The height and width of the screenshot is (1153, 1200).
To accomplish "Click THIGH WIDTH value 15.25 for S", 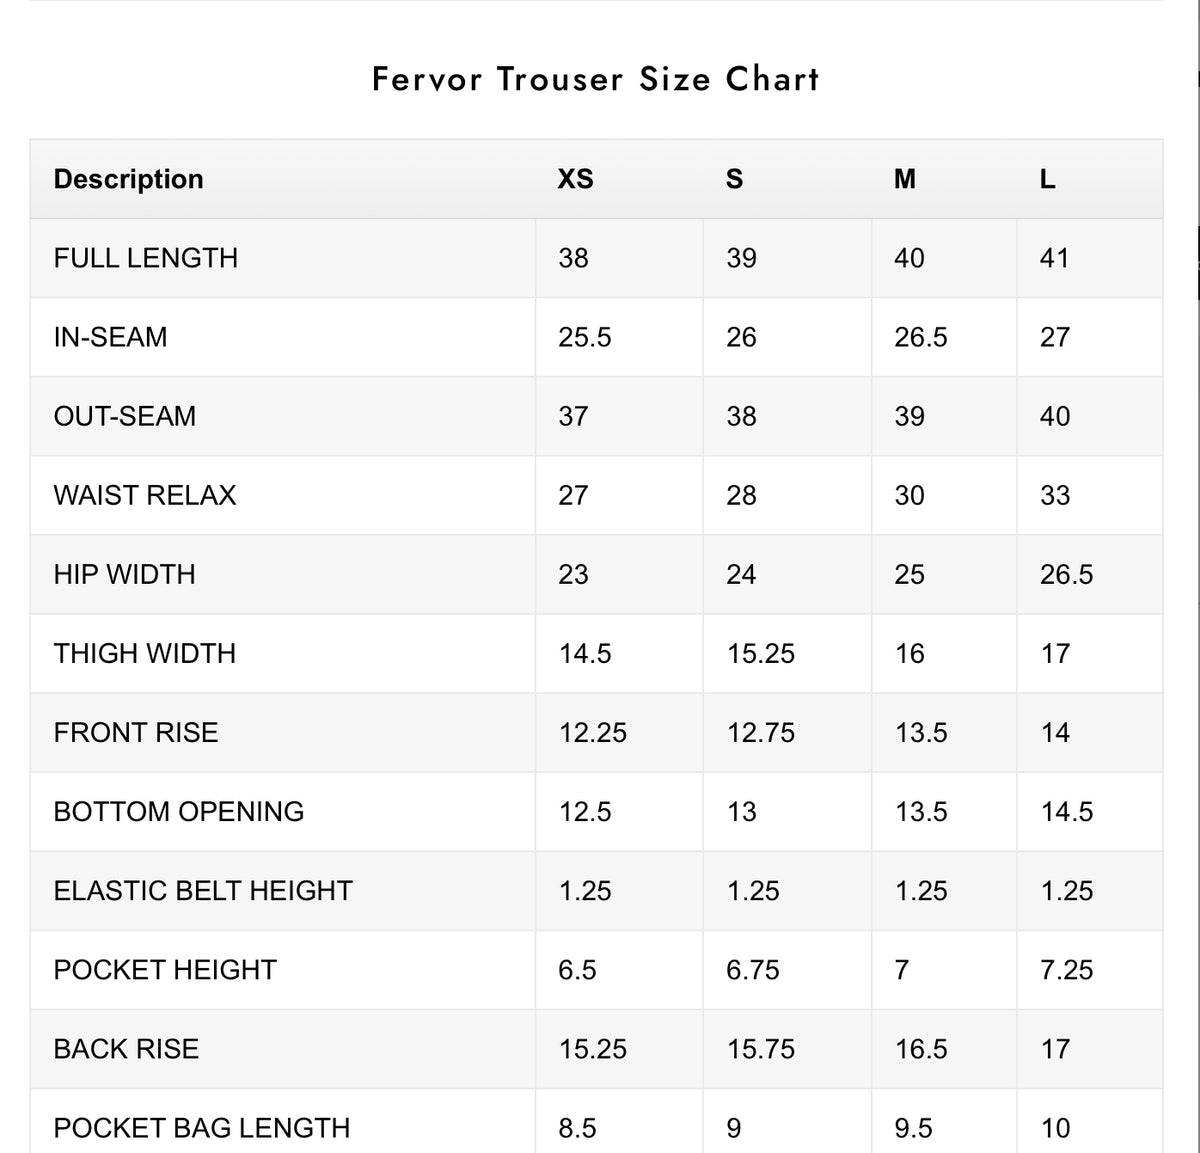I will pyautogui.click(x=760, y=653).
